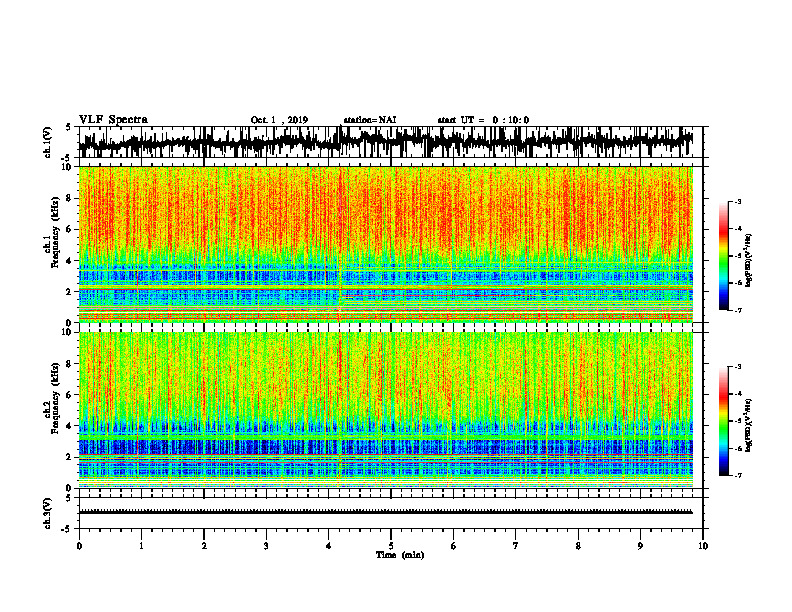Click the ch.3 flat voltage trace
792x612 pixels.
pyautogui.click(x=385, y=512)
